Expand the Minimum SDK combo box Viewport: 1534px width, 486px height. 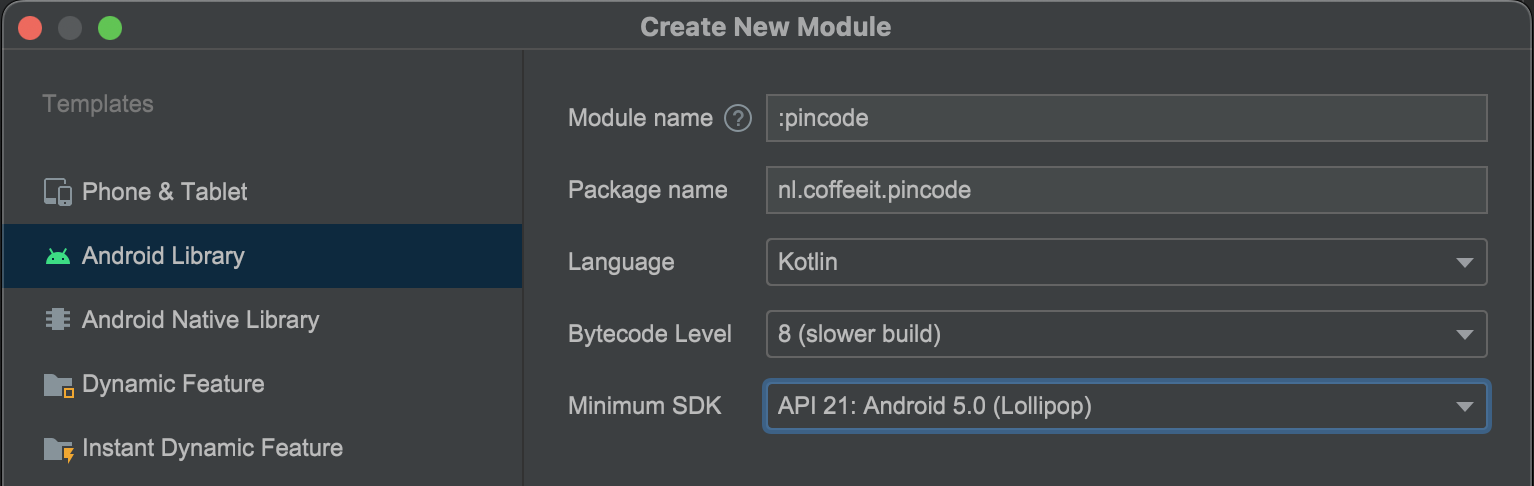point(1465,406)
